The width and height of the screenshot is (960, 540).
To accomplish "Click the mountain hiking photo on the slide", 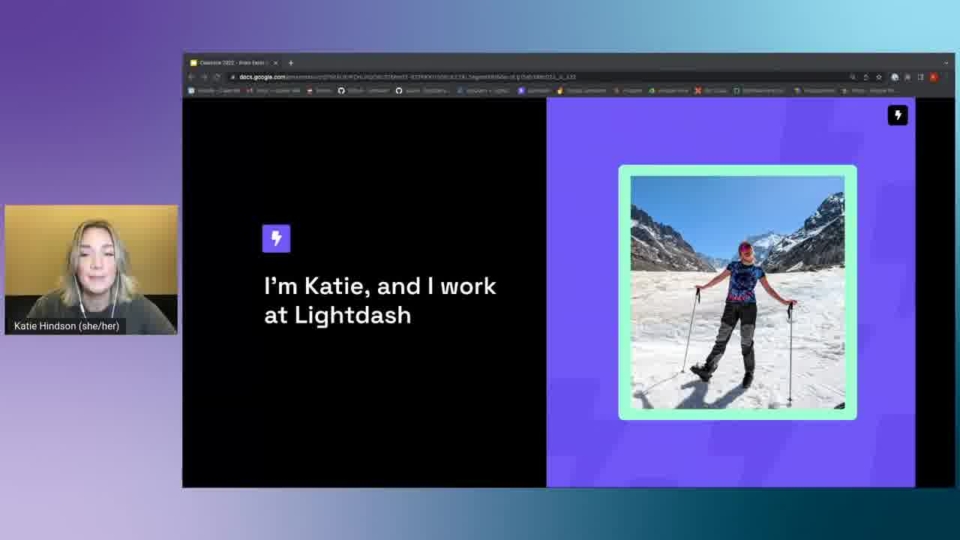I will (738, 292).
